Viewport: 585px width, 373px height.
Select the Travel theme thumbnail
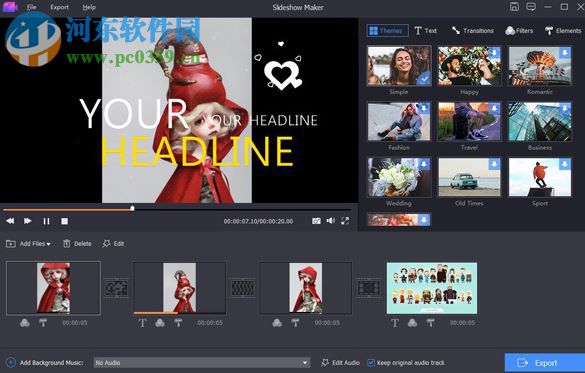pyautogui.click(x=469, y=122)
